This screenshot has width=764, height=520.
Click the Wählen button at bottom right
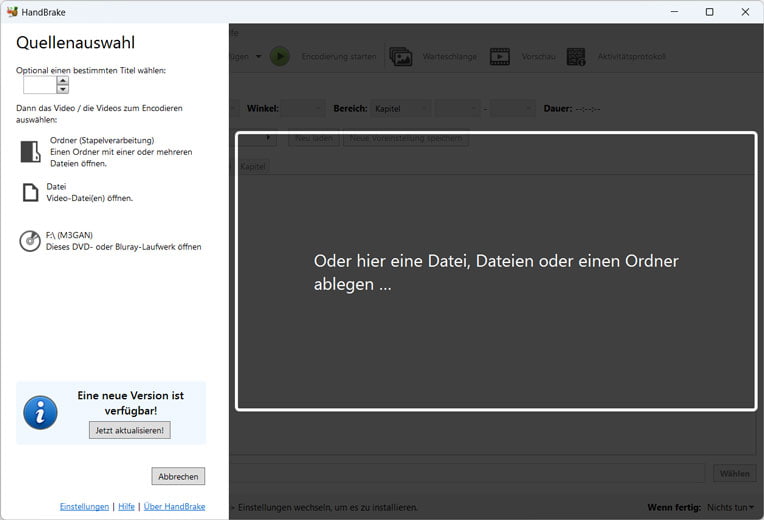735,473
